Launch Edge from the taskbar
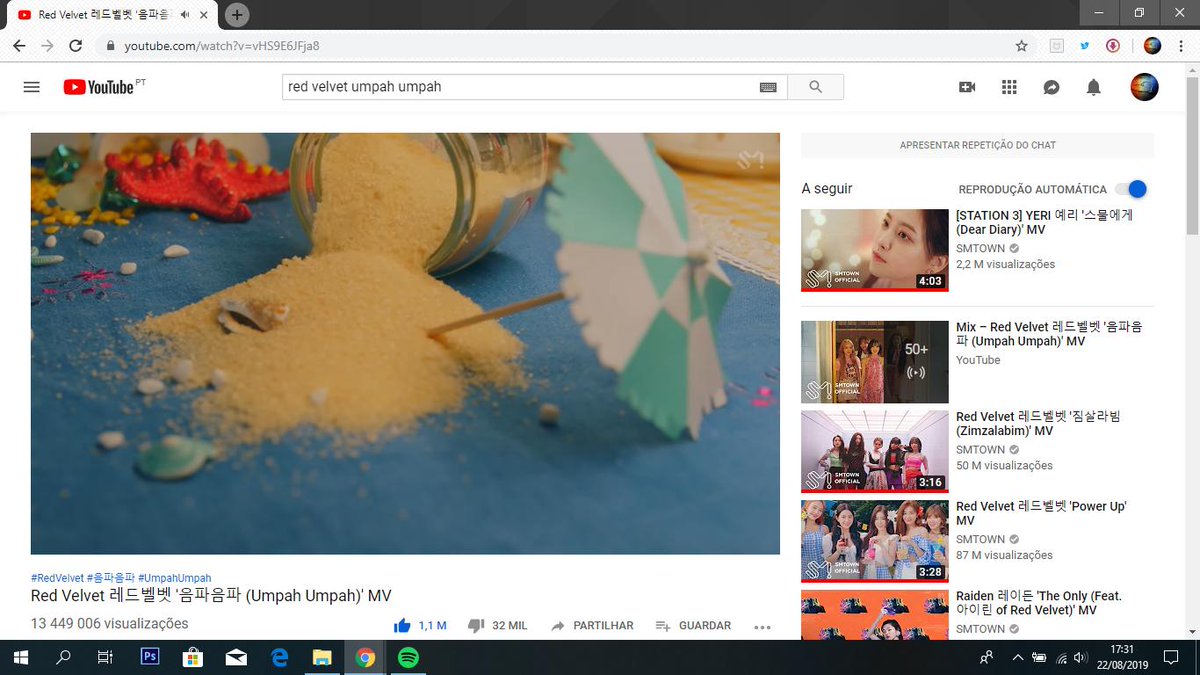 click(280, 657)
